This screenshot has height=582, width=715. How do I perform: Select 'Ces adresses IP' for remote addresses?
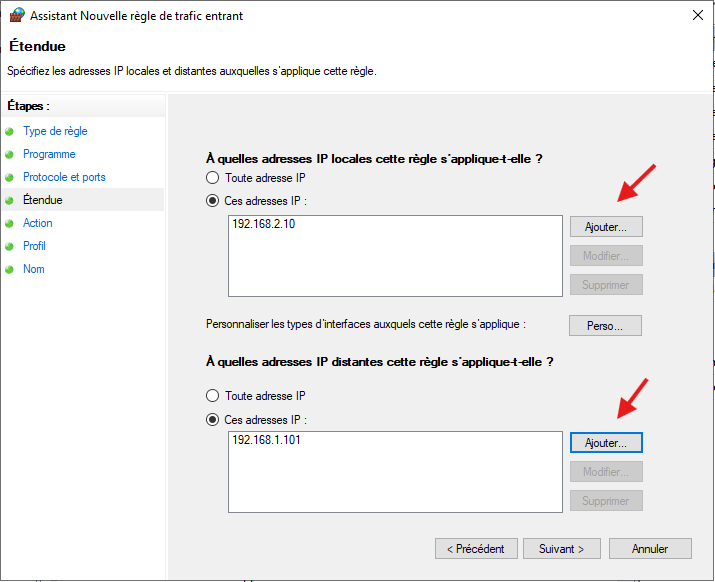click(212, 419)
